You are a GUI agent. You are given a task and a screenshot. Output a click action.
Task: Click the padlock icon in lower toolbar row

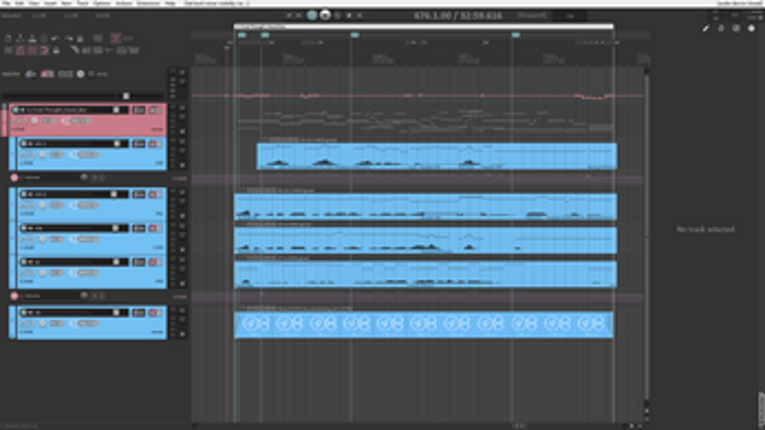55,50
